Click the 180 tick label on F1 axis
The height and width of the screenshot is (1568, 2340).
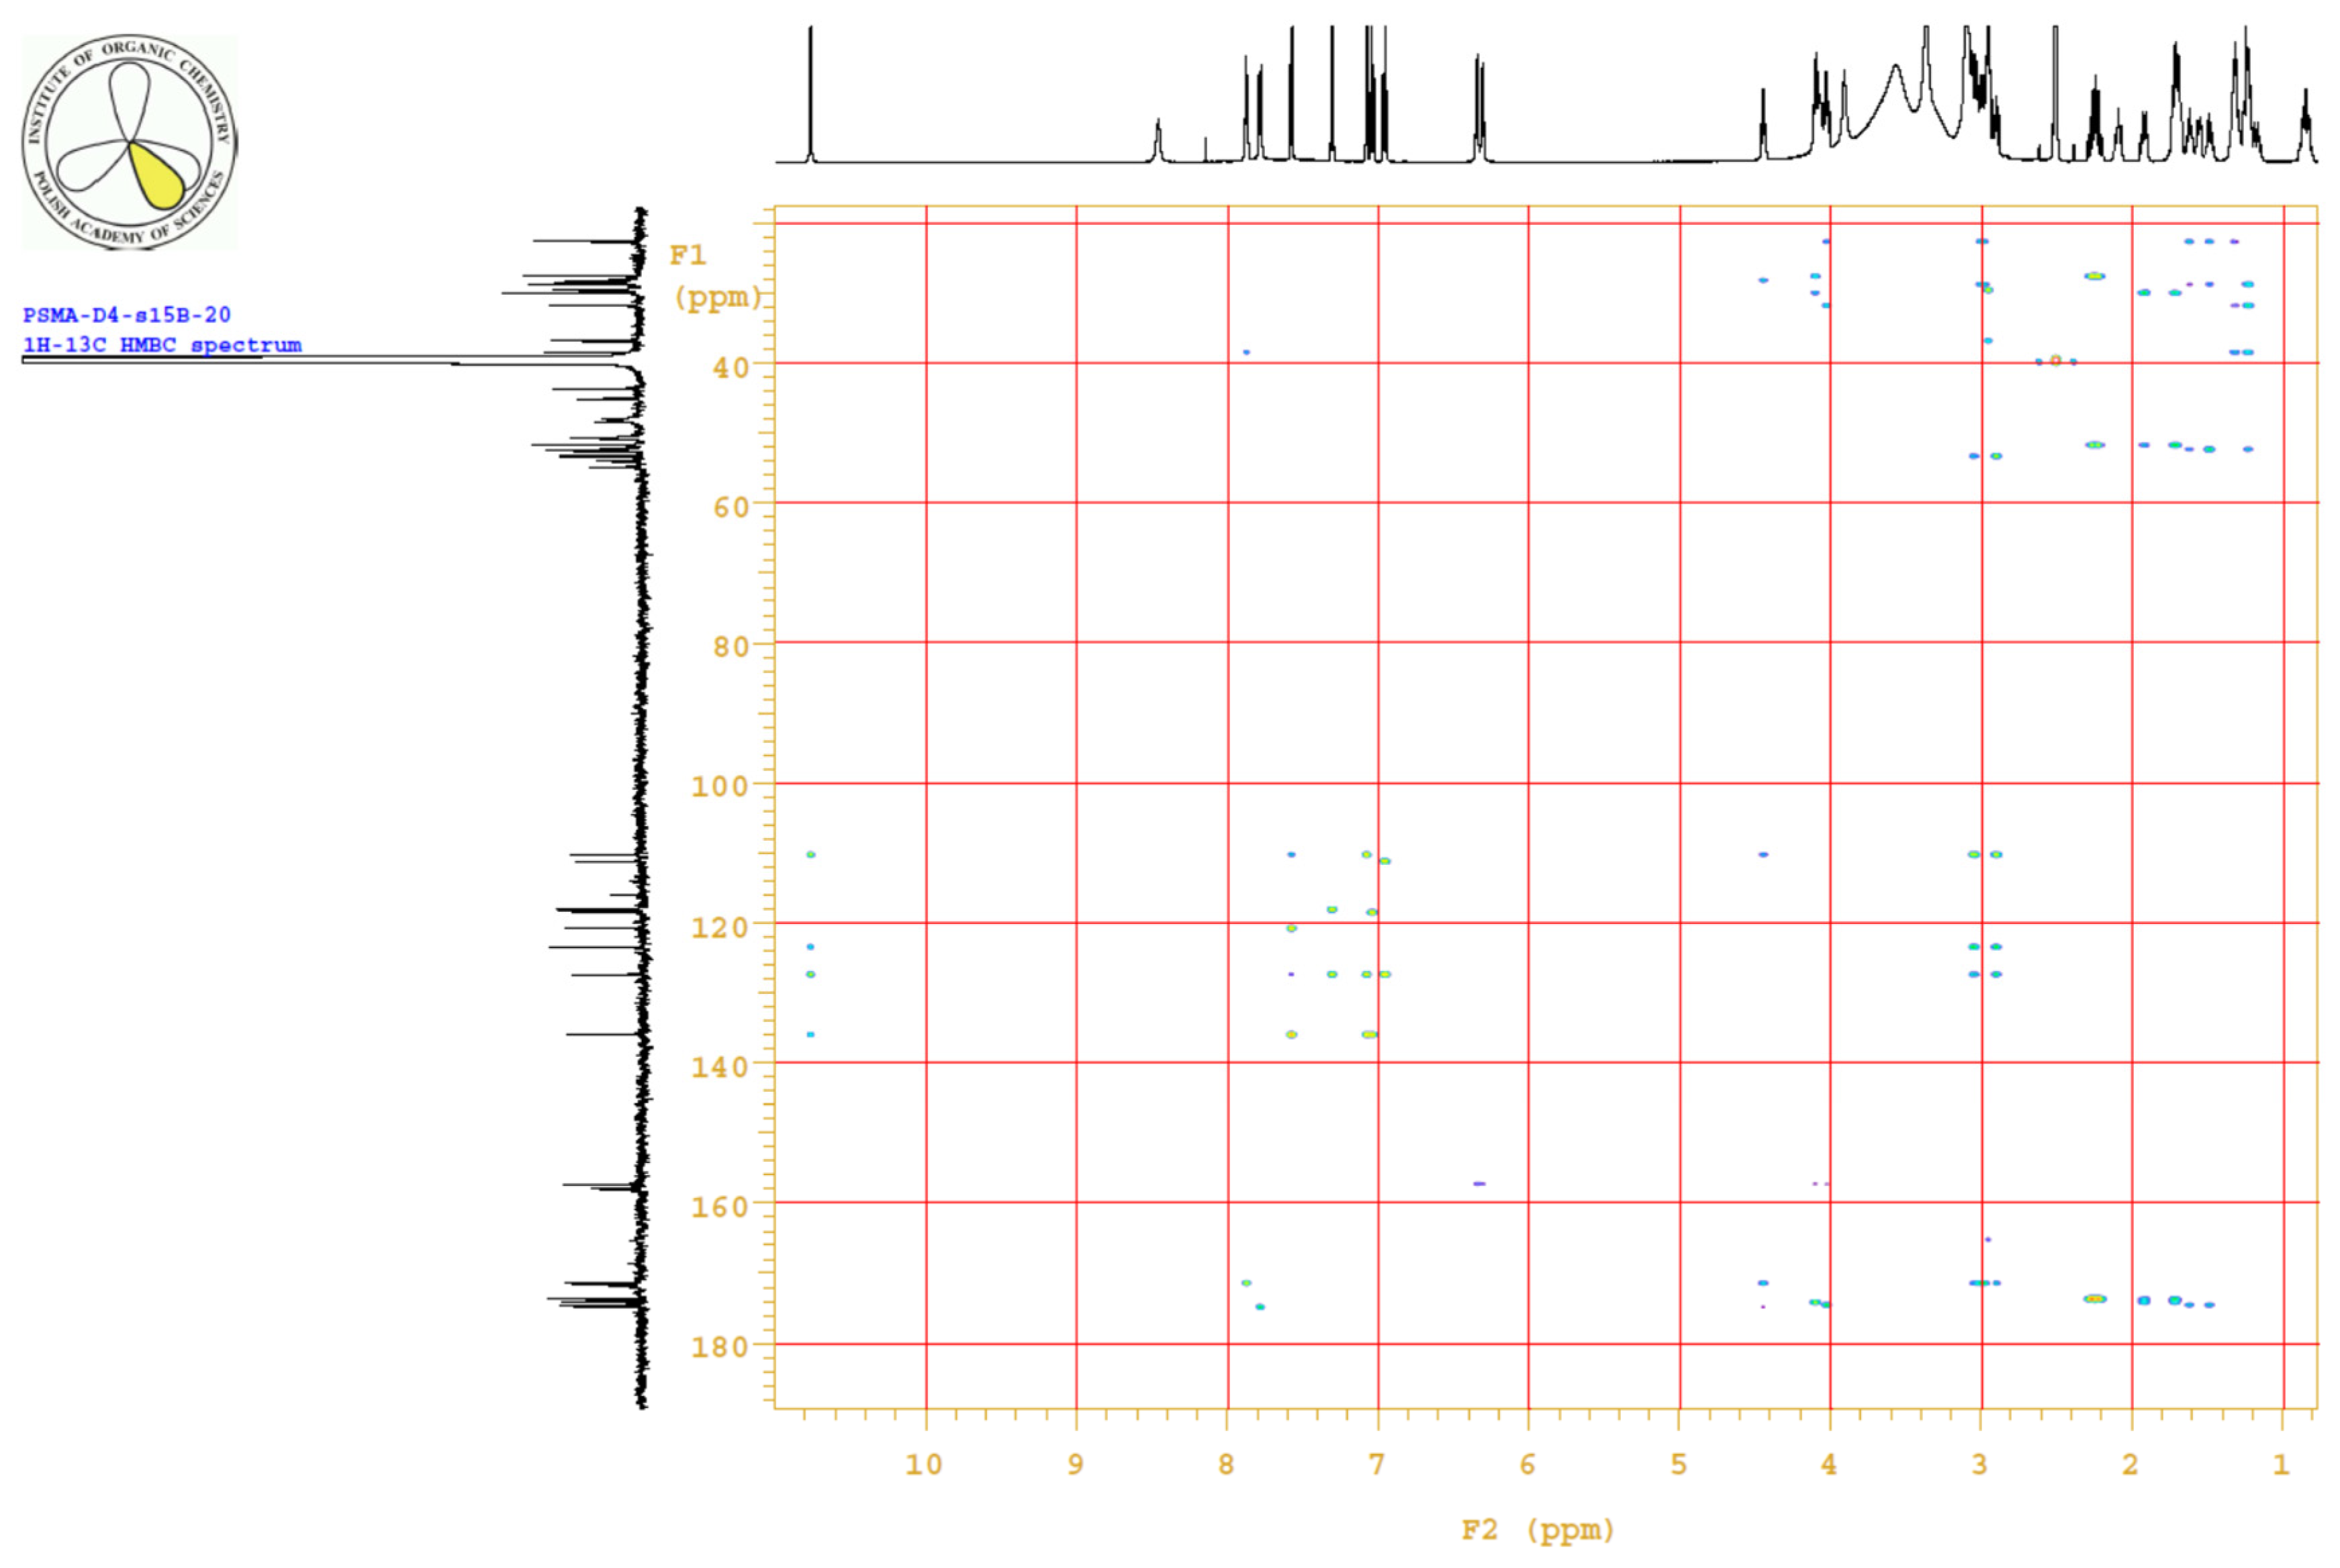[x=720, y=1347]
